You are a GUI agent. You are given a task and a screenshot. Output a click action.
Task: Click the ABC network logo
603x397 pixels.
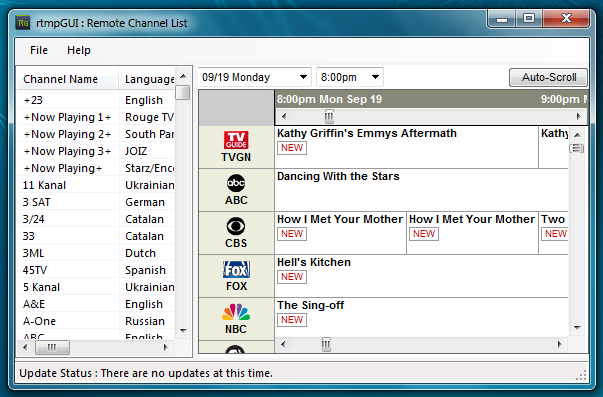point(236,183)
